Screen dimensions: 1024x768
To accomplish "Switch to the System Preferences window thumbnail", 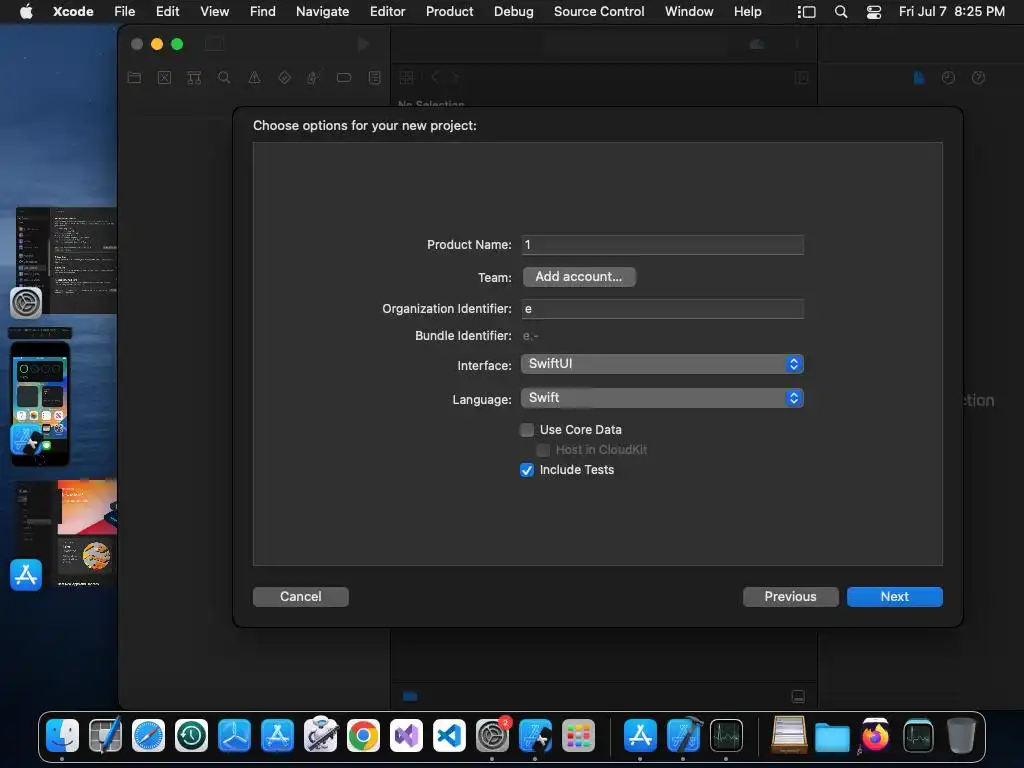I will pyautogui.click(x=66, y=260).
